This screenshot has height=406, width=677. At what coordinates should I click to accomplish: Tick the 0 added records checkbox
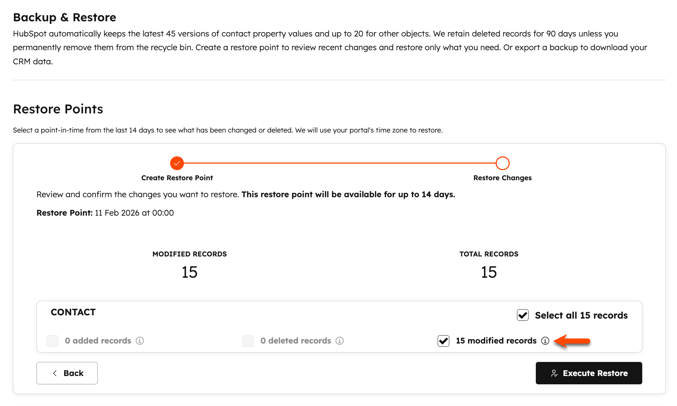click(x=53, y=341)
